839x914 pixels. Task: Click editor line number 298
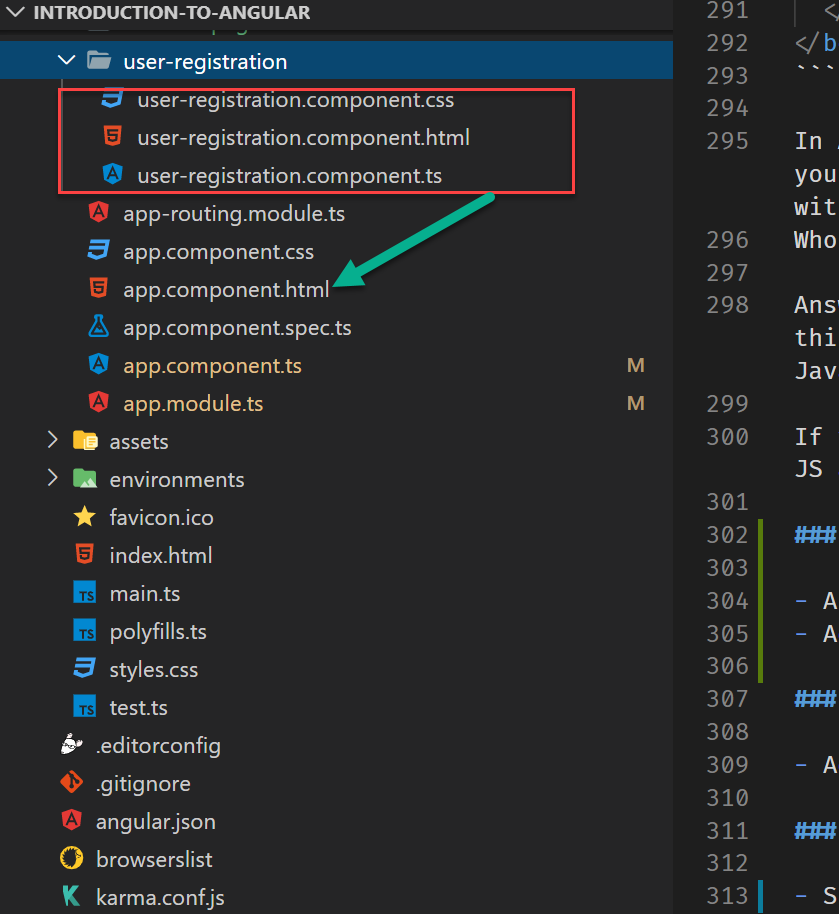coord(727,304)
